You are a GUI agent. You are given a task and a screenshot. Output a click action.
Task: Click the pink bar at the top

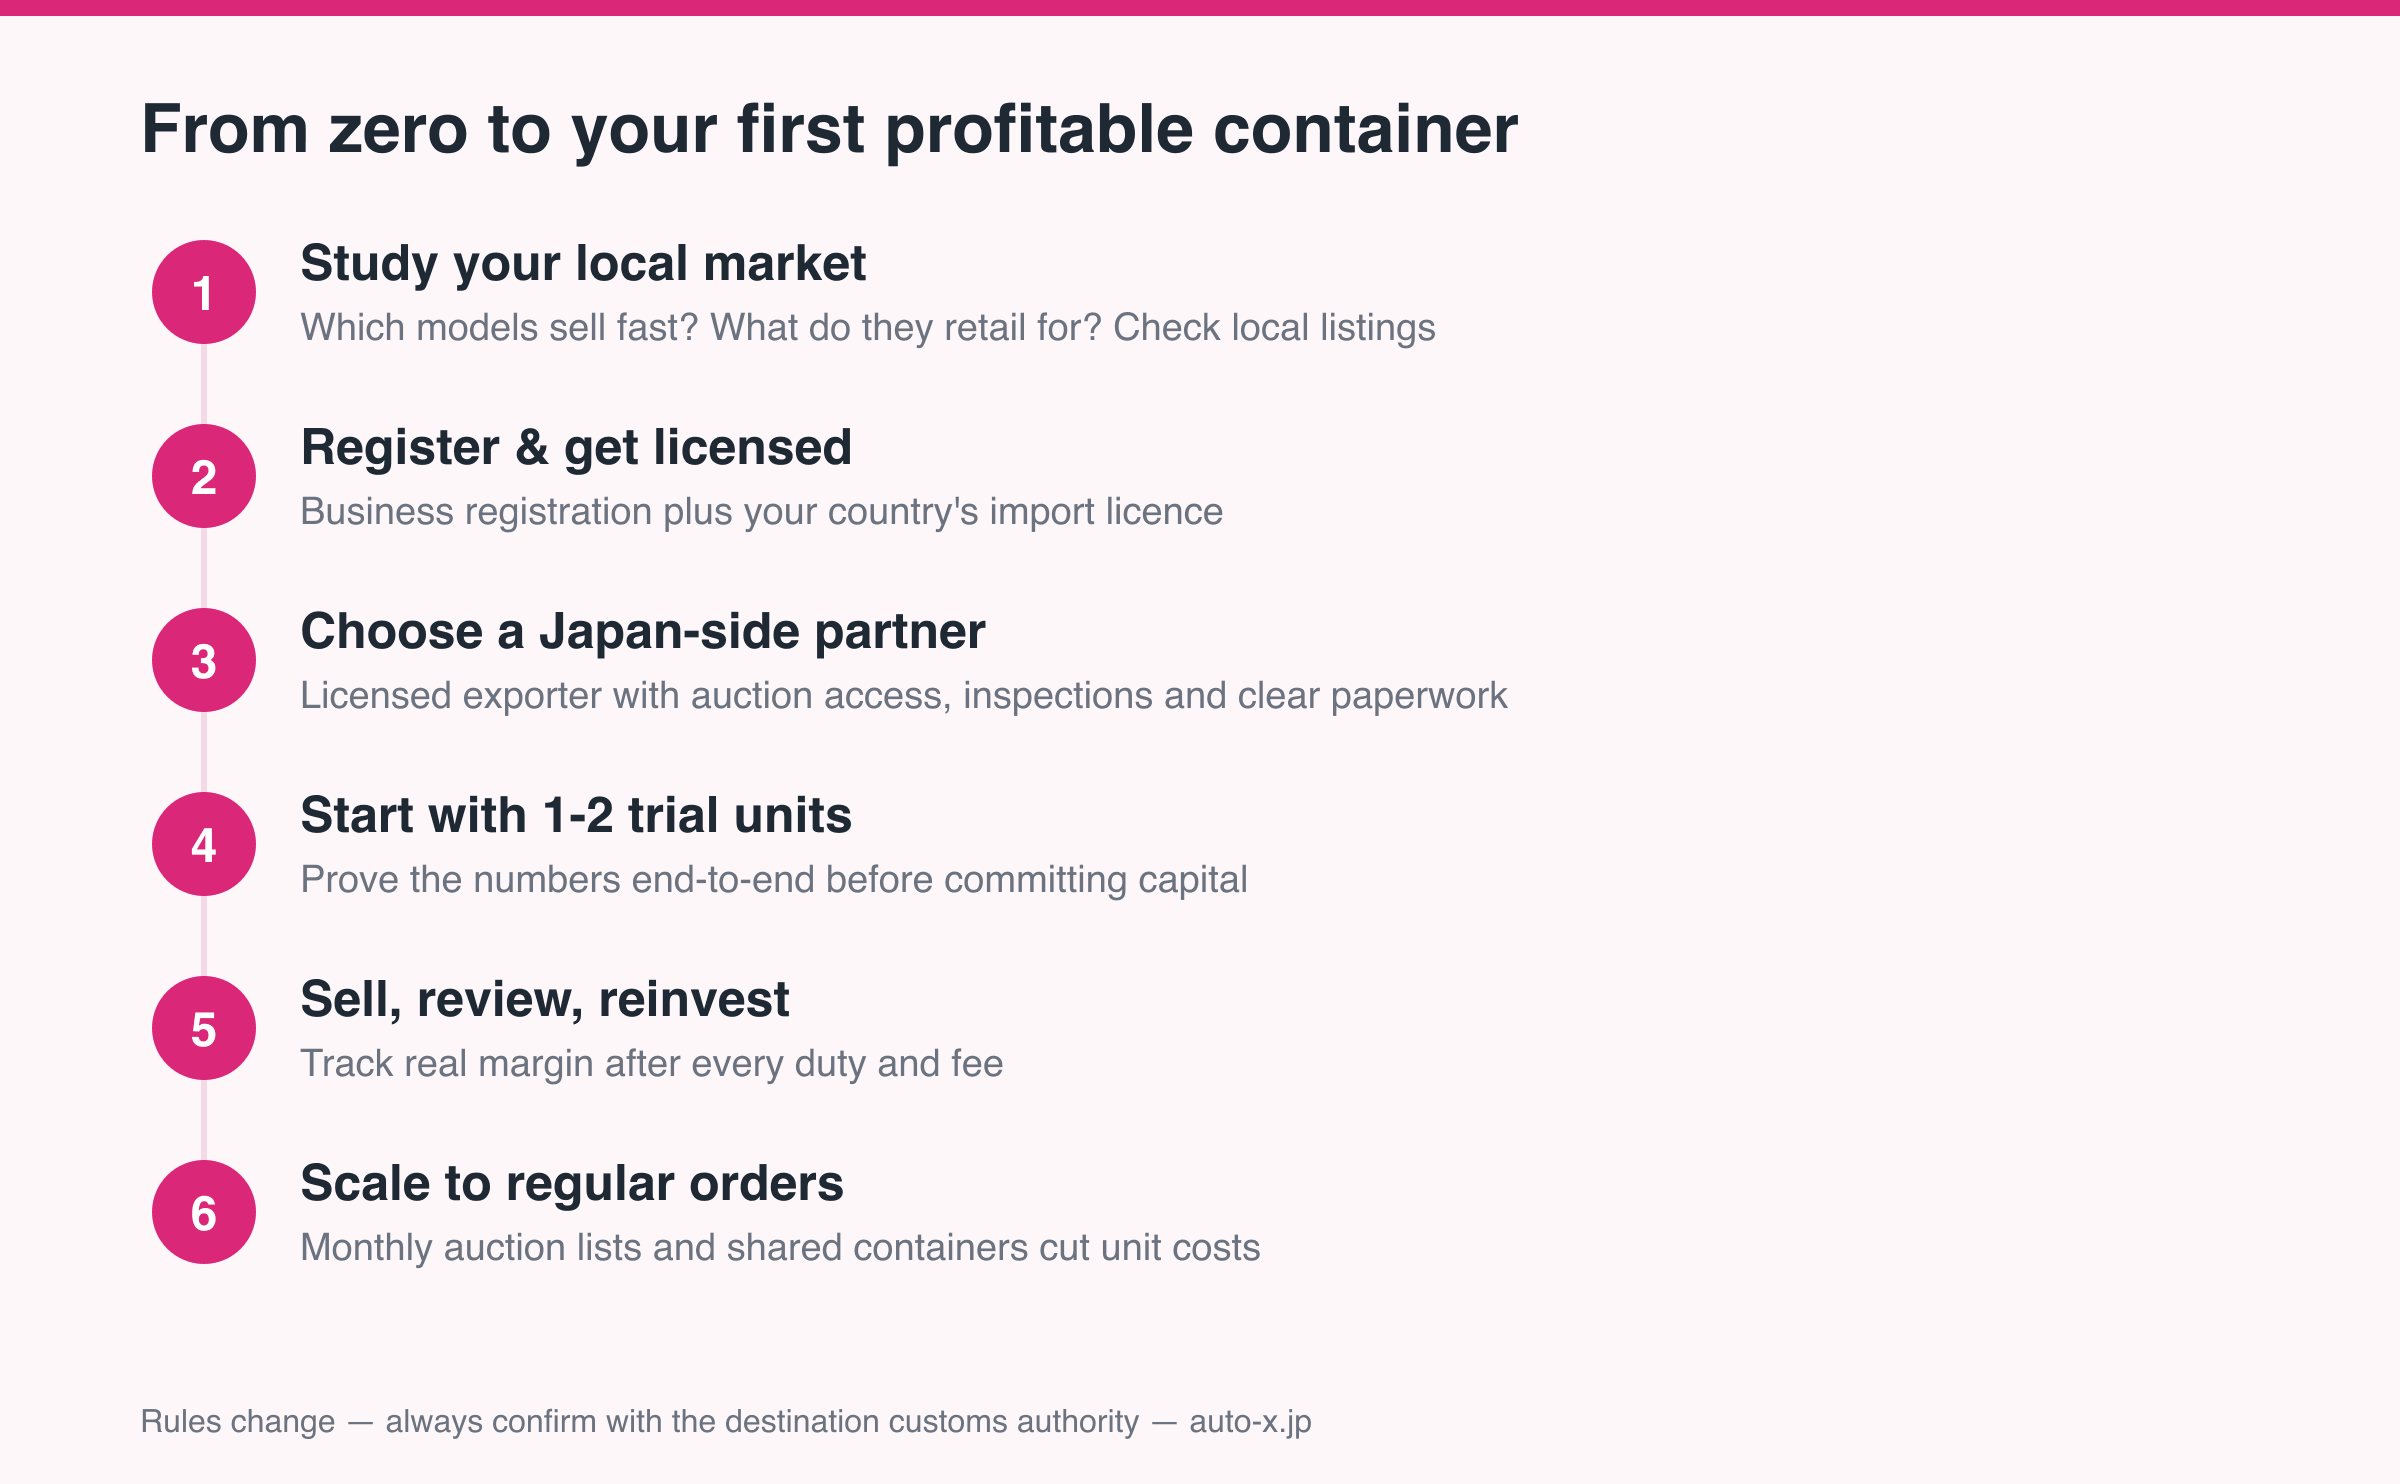(1200, 8)
